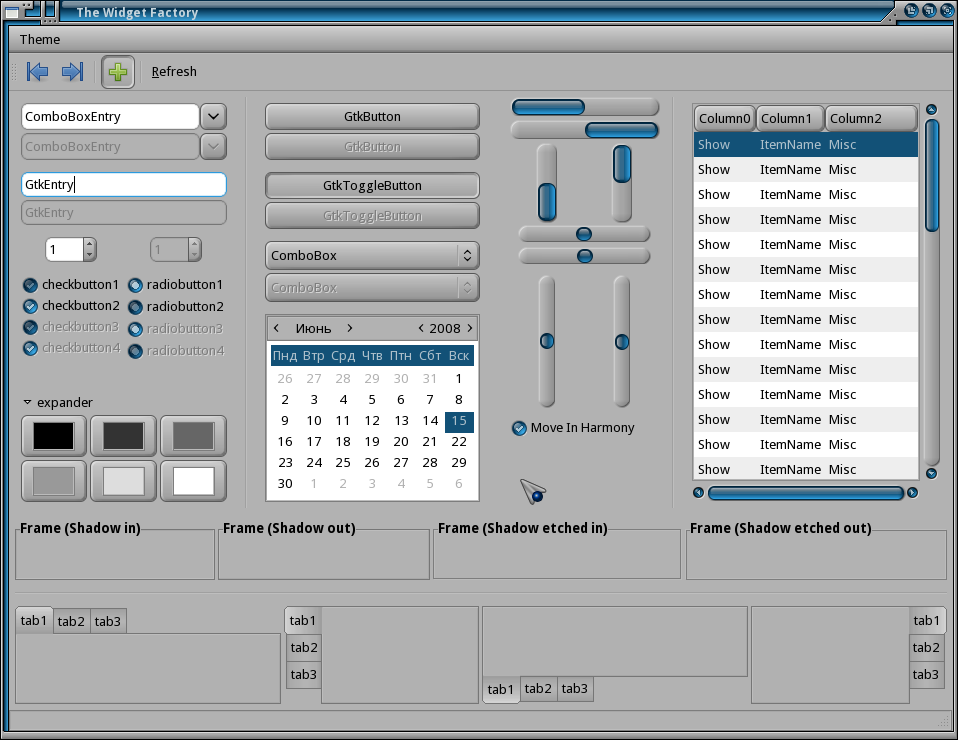Pick the light gray swatch beside white
Viewport: 958px width, 740px height.
click(124, 481)
